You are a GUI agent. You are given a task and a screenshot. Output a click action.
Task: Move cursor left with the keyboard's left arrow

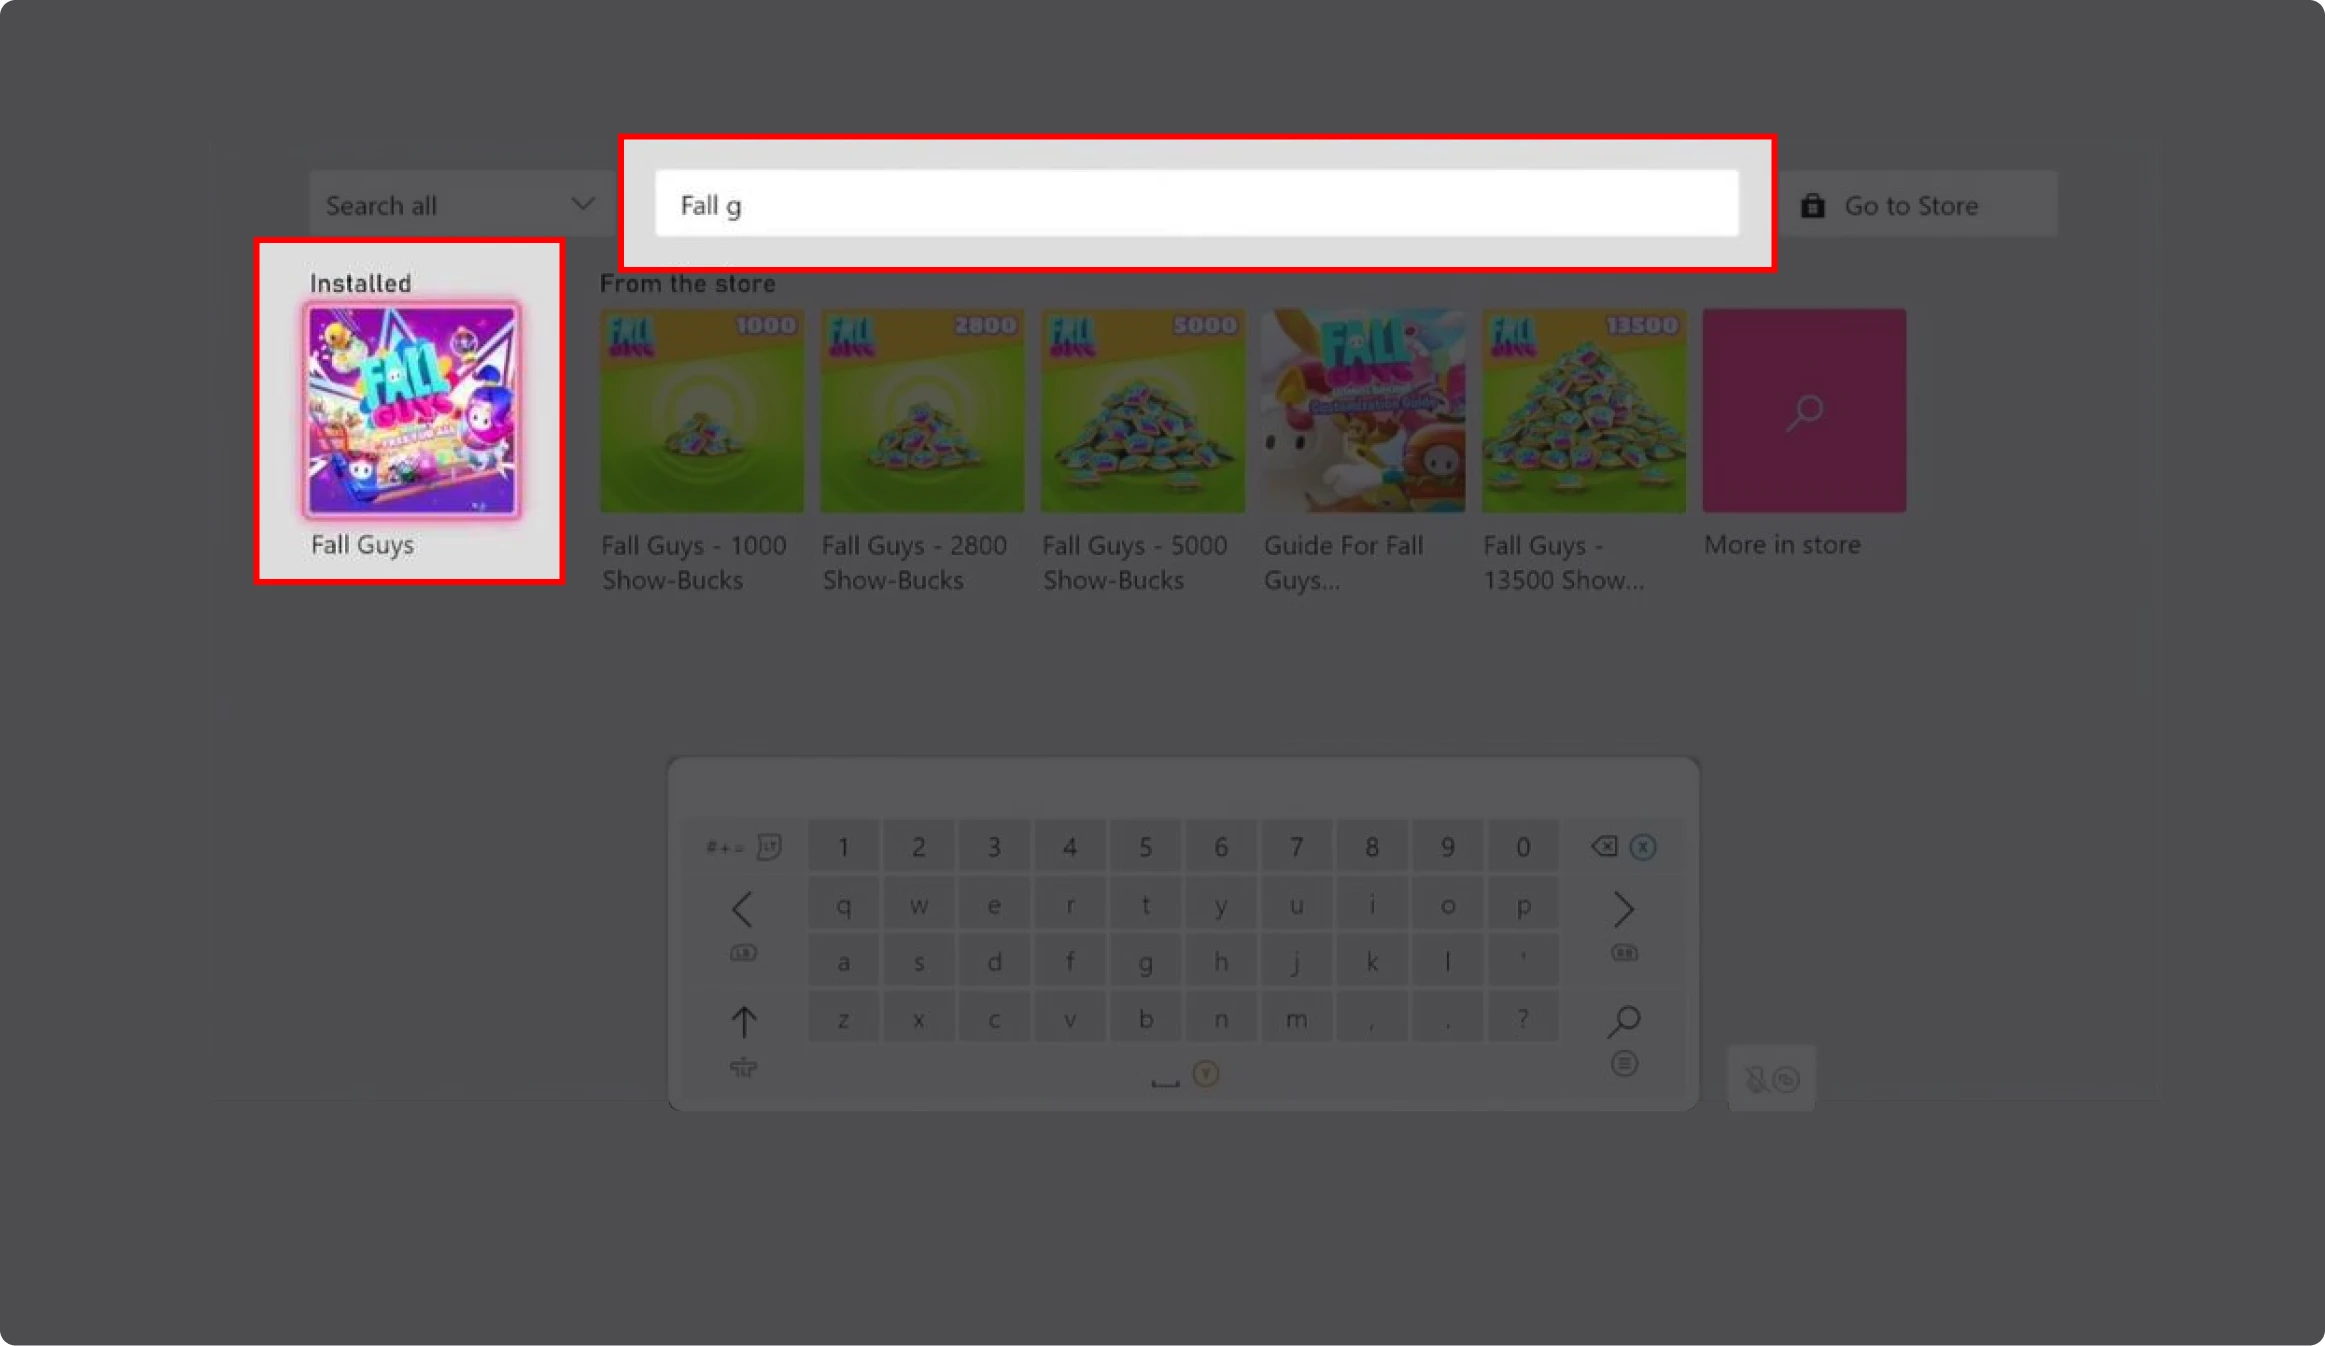coord(742,909)
